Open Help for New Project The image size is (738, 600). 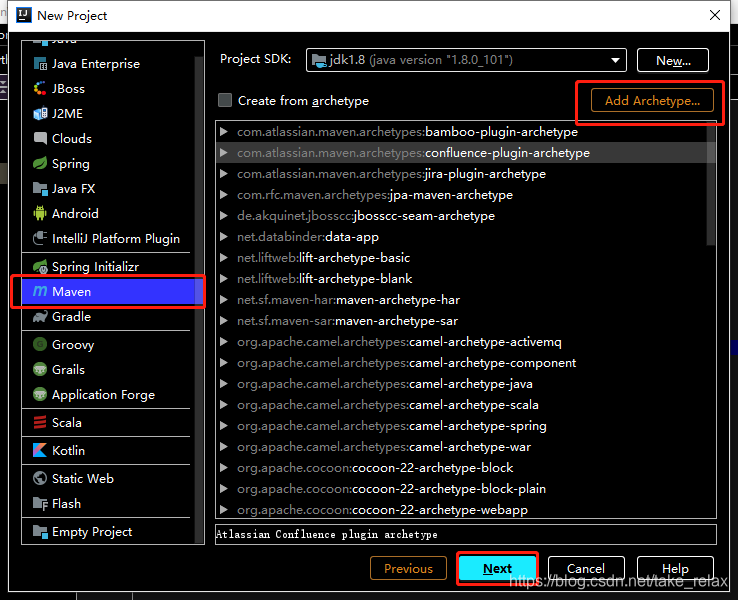(x=675, y=568)
